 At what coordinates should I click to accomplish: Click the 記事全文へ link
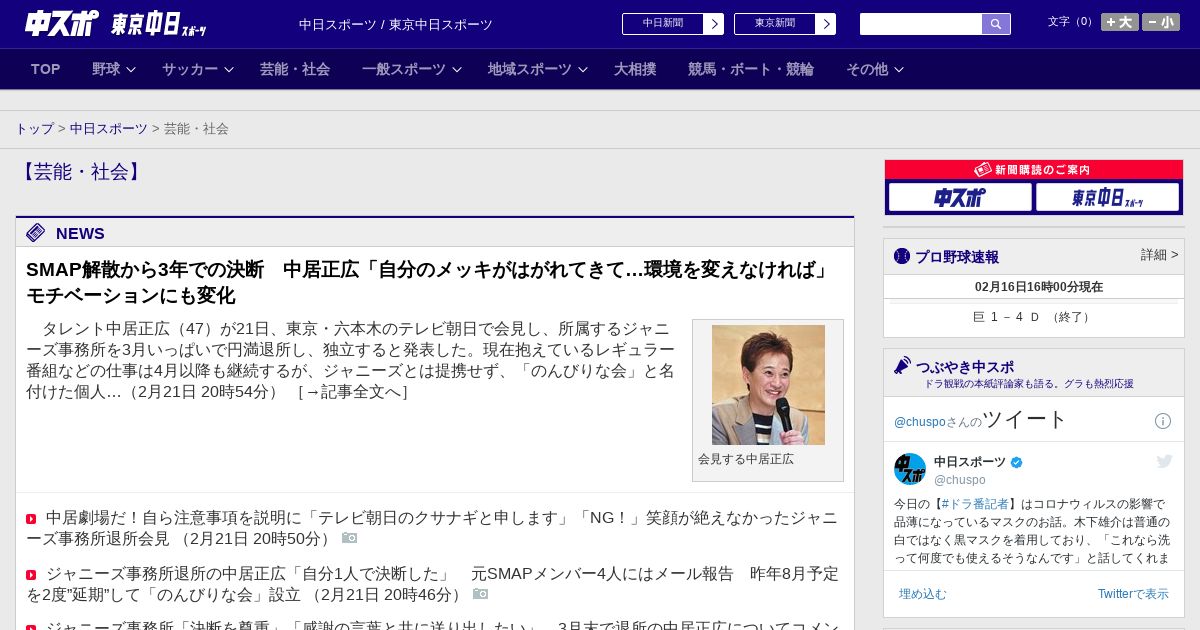click(x=353, y=392)
